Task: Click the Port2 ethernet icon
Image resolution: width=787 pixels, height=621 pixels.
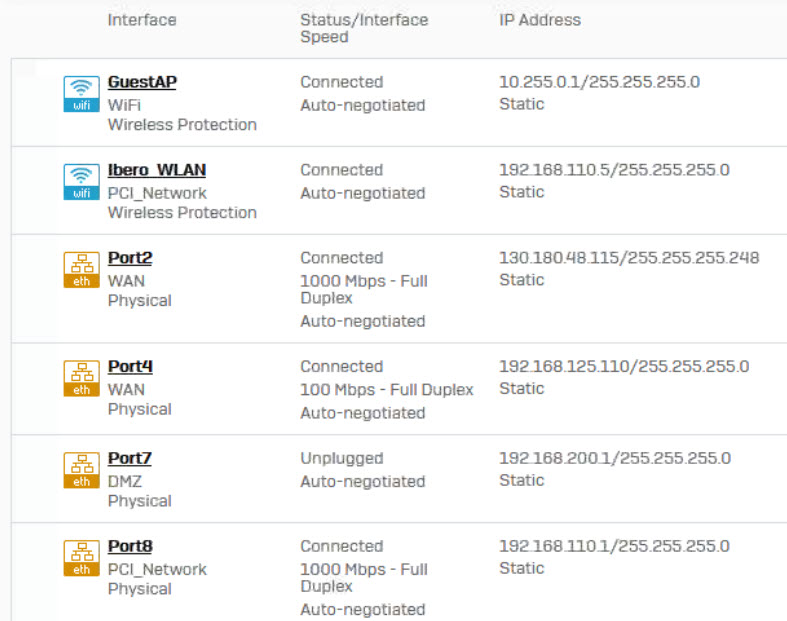Action: tap(81, 270)
